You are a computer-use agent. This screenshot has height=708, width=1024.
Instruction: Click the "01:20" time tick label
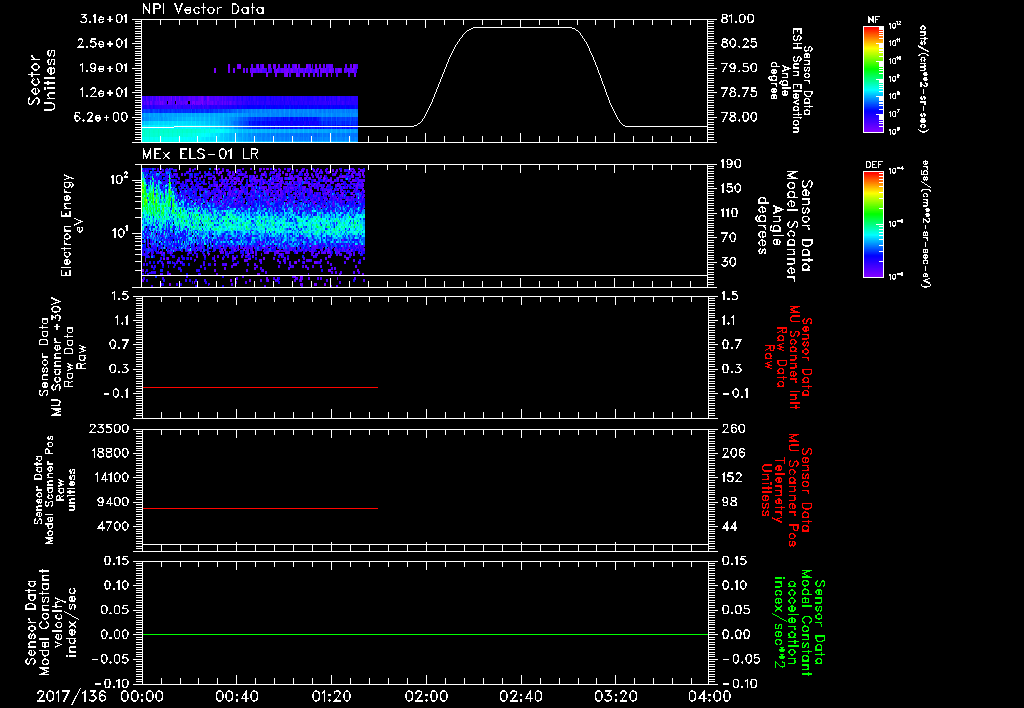pyautogui.click(x=331, y=696)
